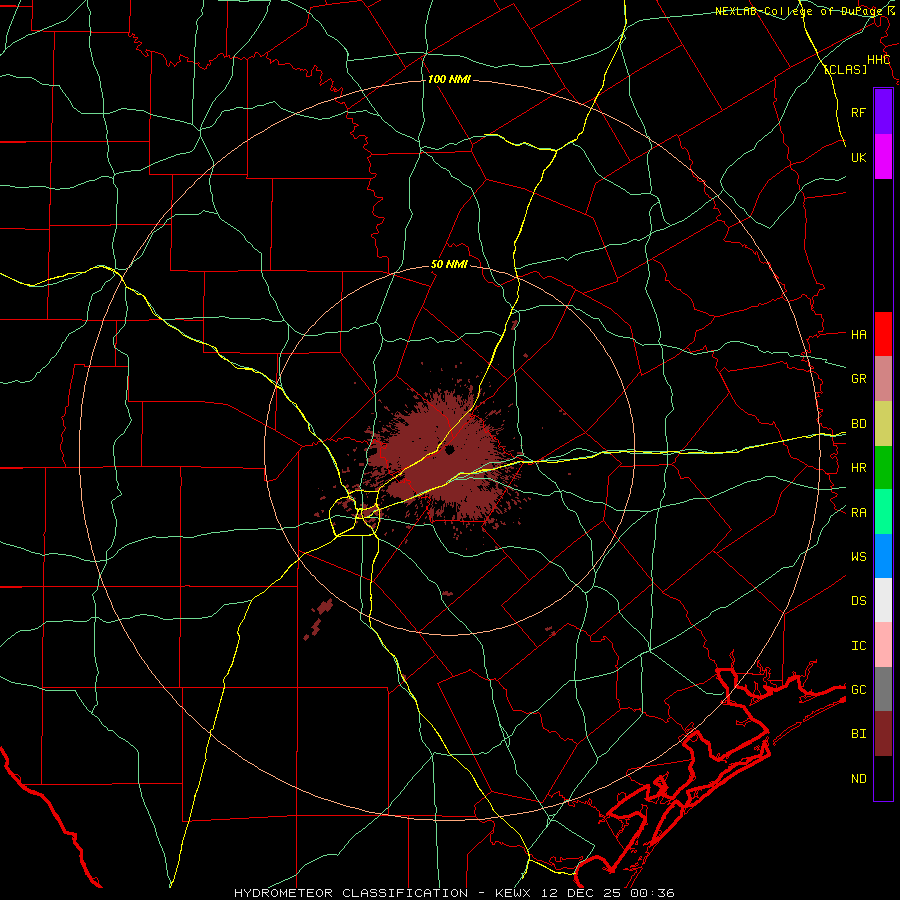This screenshot has height=900, width=900.
Task: Click the BD legend label
Action: pyautogui.click(x=858, y=424)
